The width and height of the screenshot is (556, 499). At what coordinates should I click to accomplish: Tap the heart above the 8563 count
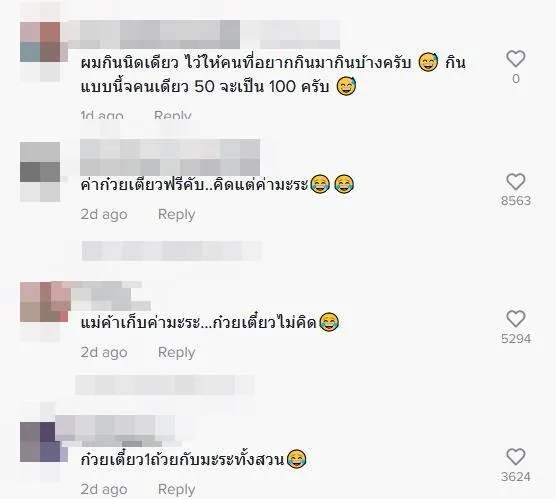click(516, 182)
